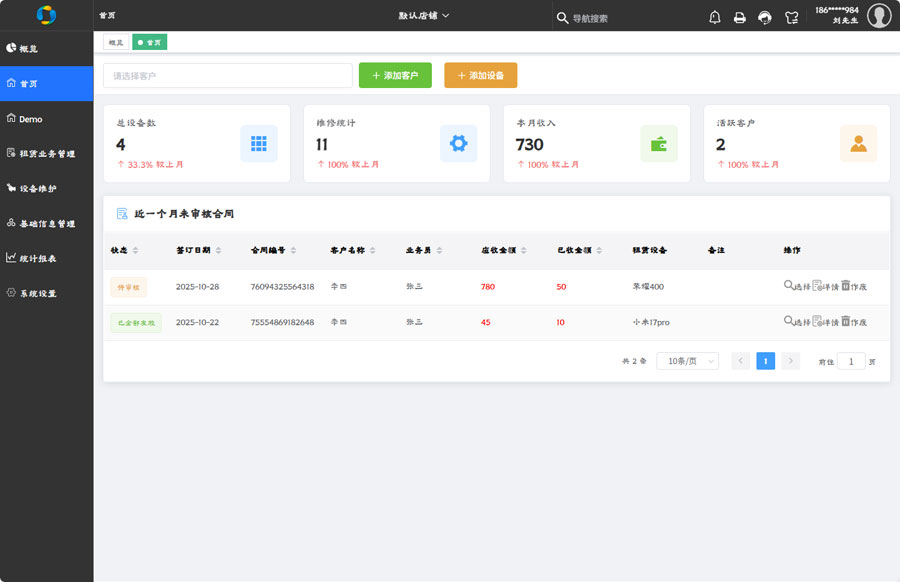Click the theme shirt icon
This screenshot has width=900, height=582.
click(x=792, y=17)
